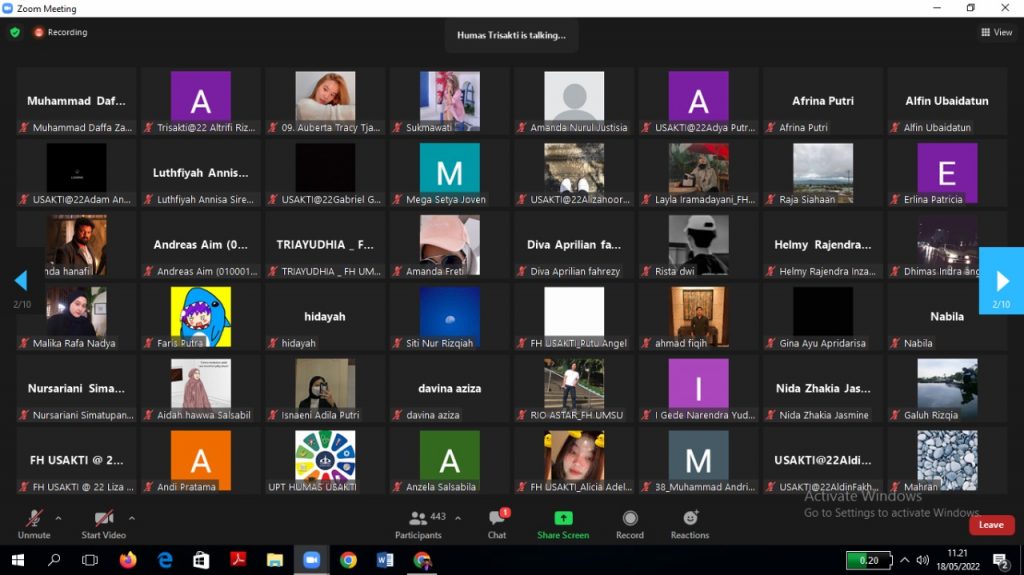
Task: Show hidden system tray icons
Action: point(905,560)
